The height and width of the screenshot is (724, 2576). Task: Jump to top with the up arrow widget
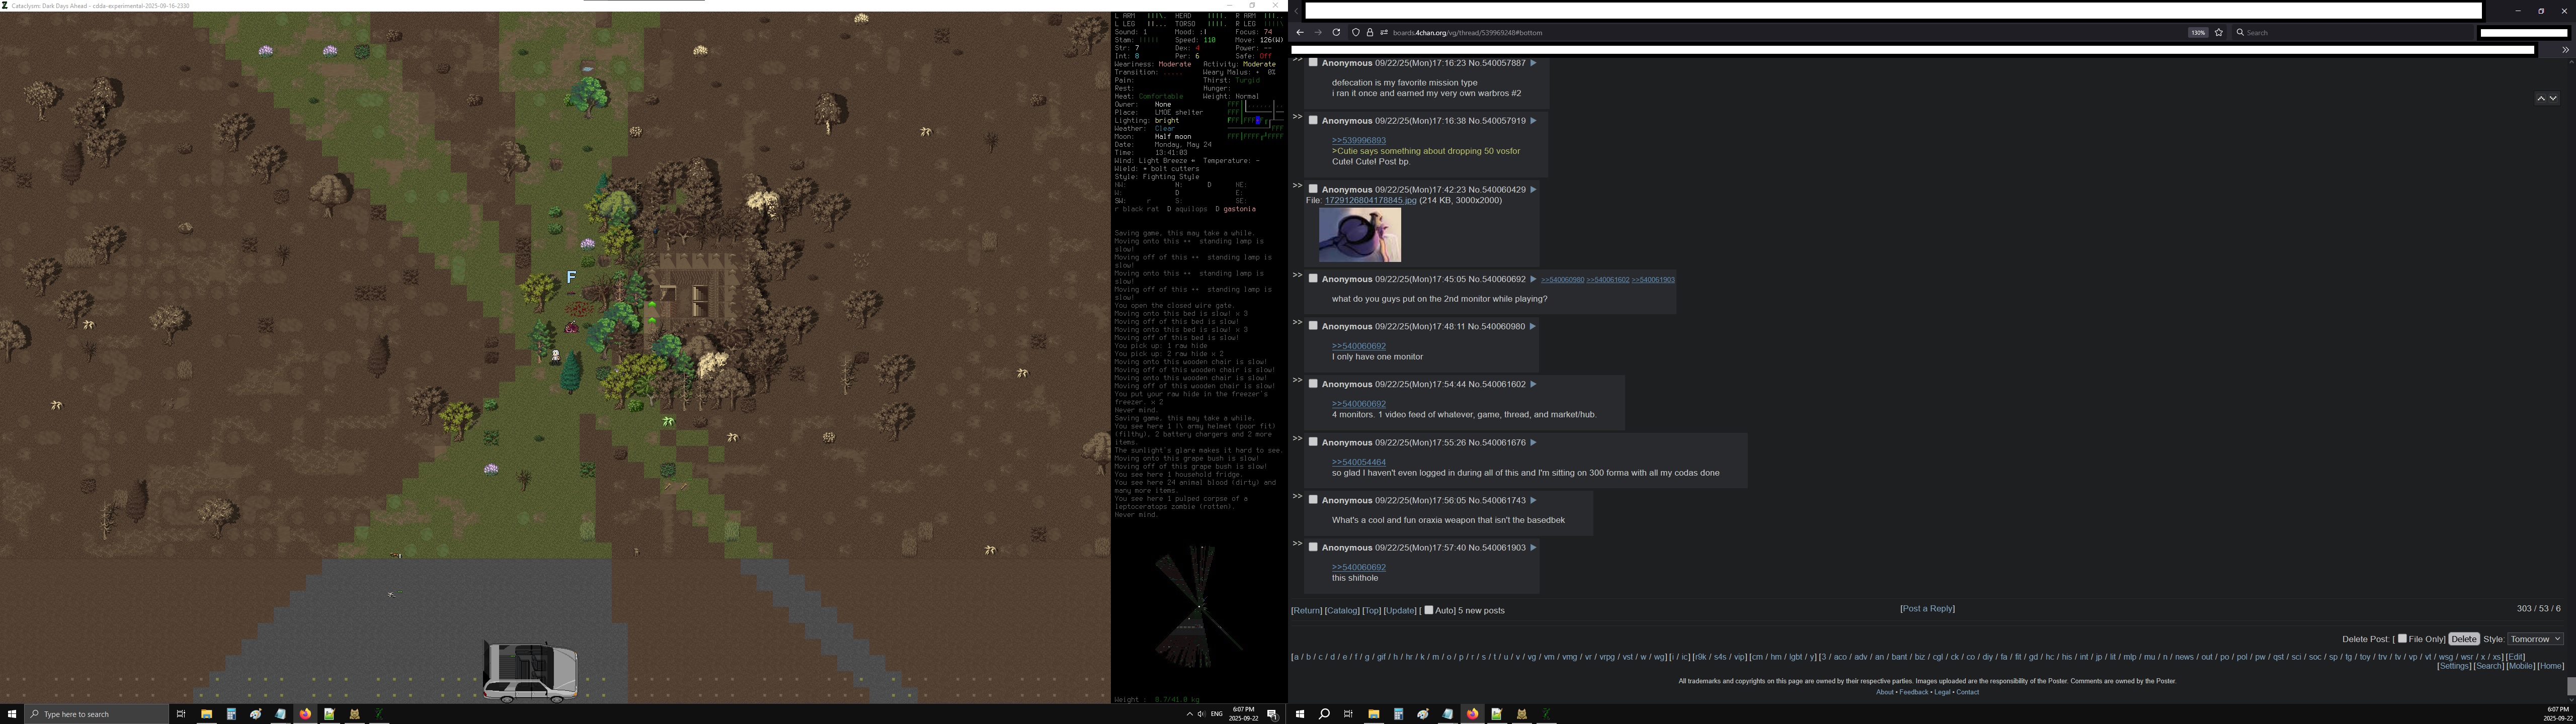pyautogui.click(x=2540, y=98)
